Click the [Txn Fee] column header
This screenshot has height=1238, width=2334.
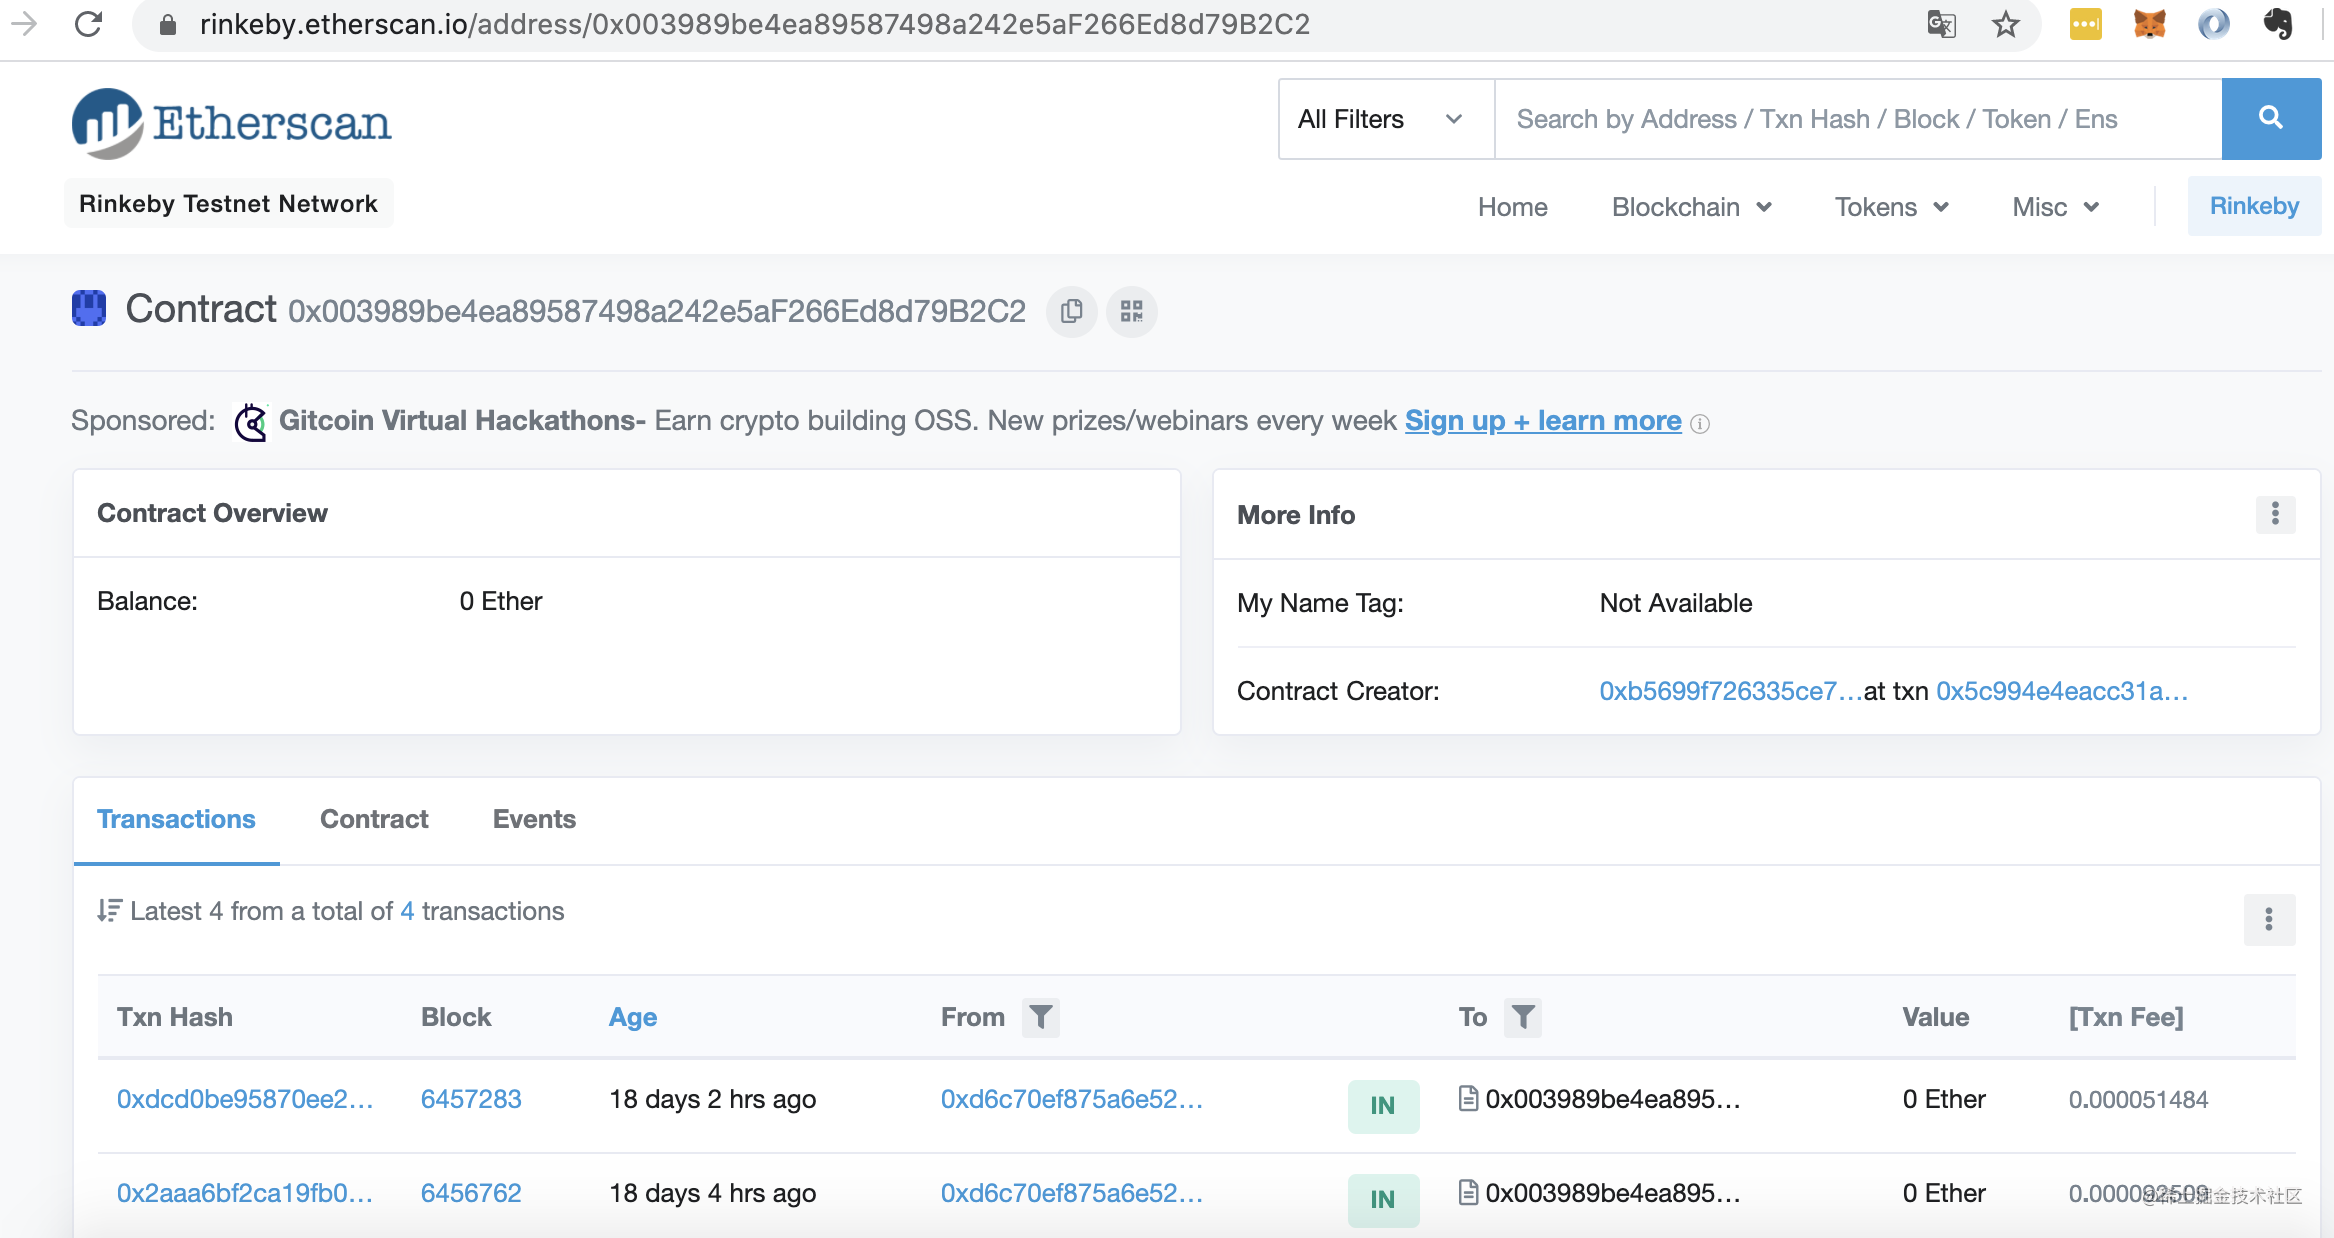[x=2126, y=1017]
